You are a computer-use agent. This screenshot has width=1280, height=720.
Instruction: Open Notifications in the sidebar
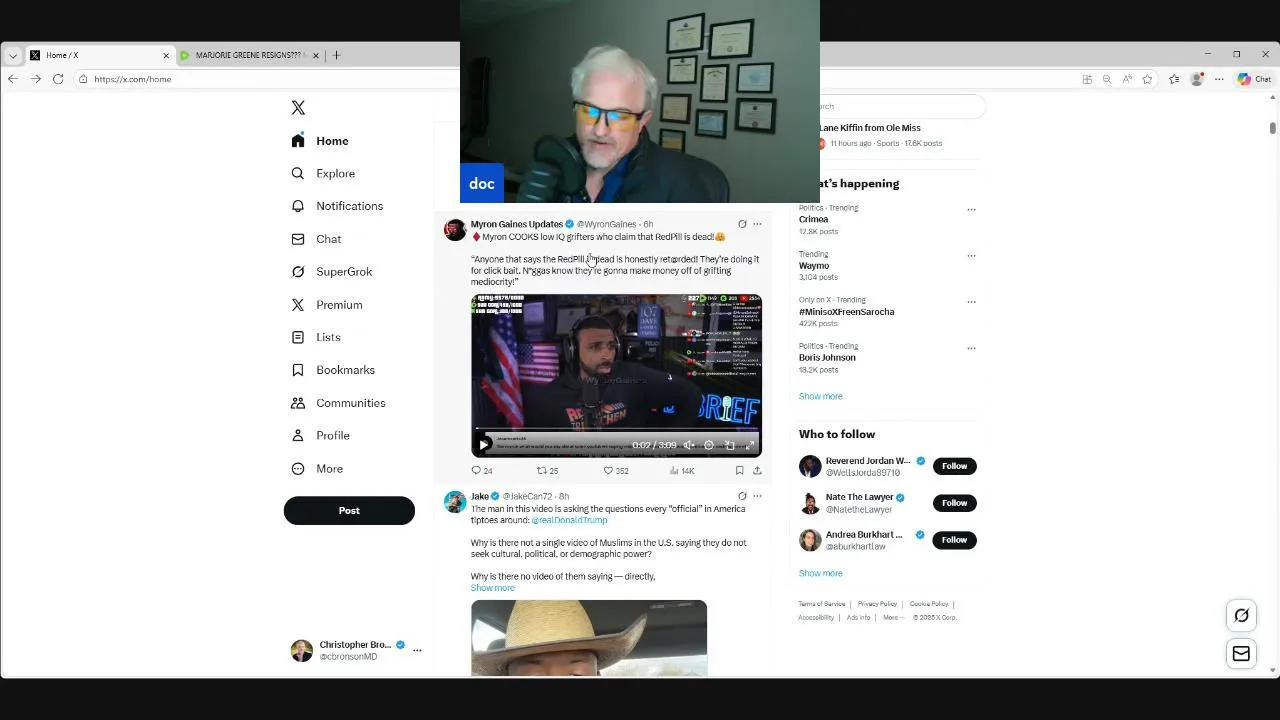pyautogui.click(x=337, y=206)
